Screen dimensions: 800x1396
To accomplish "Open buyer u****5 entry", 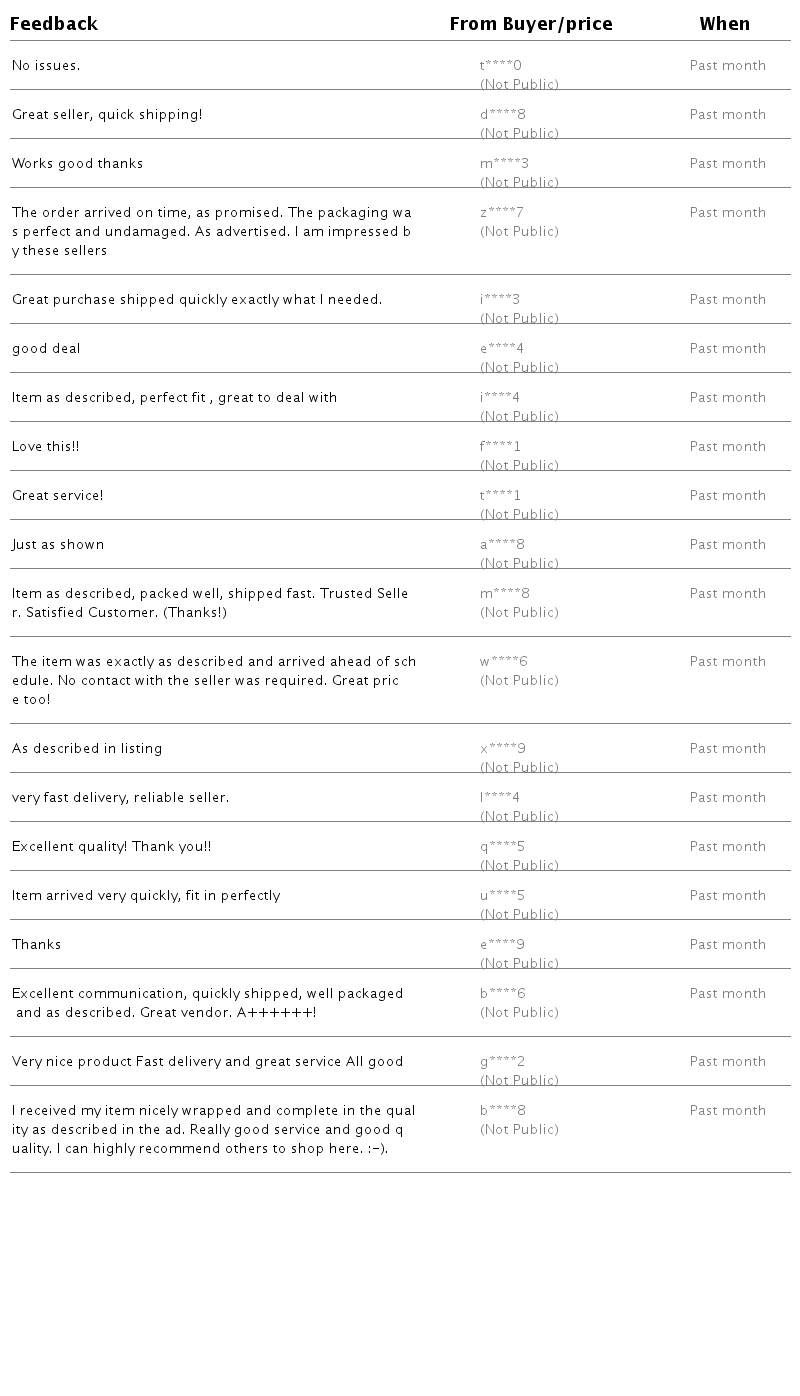I will (x=502, y=896).
